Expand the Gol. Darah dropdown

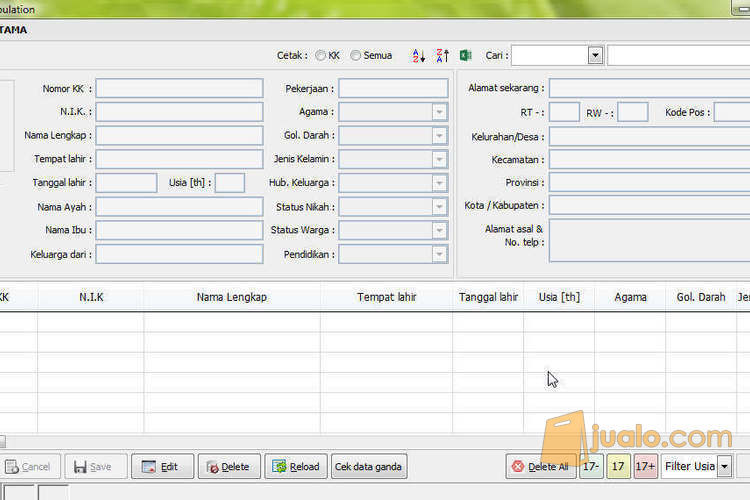pyautogui.click(x=439, y=135)
